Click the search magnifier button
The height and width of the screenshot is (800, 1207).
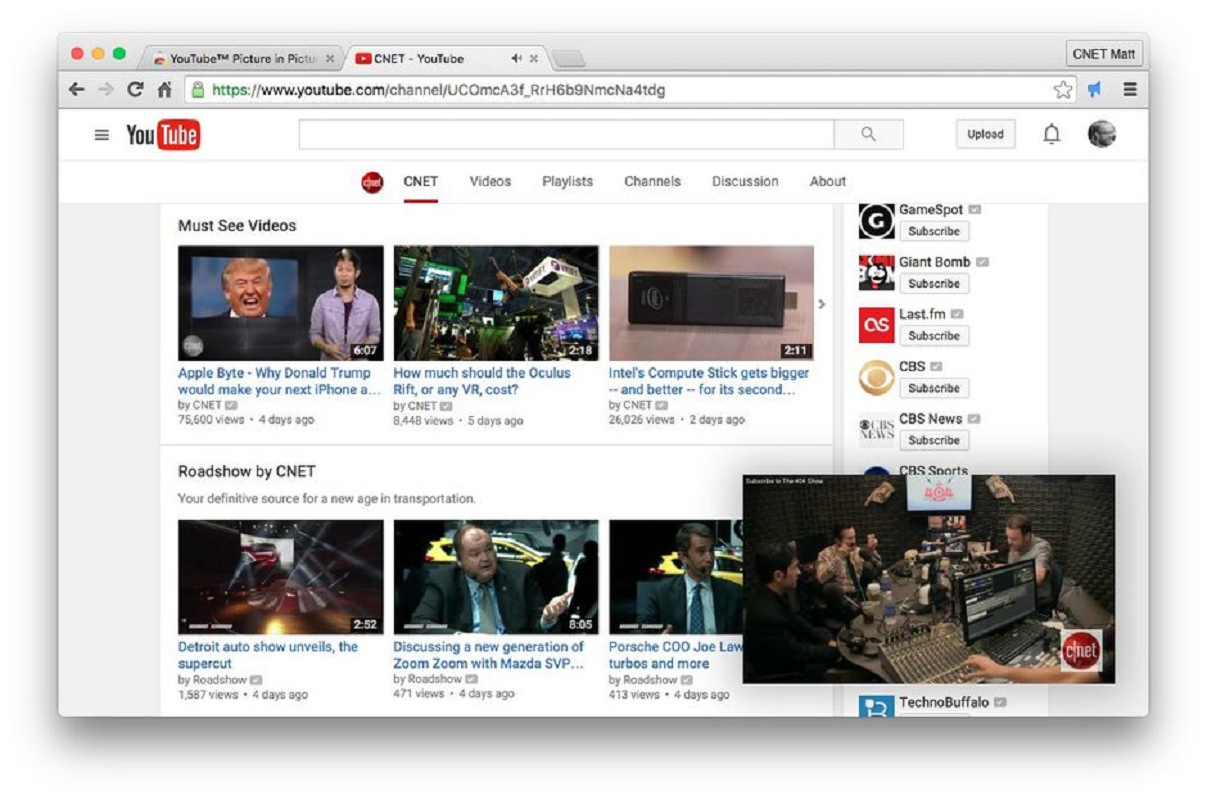tap(868, 134)
